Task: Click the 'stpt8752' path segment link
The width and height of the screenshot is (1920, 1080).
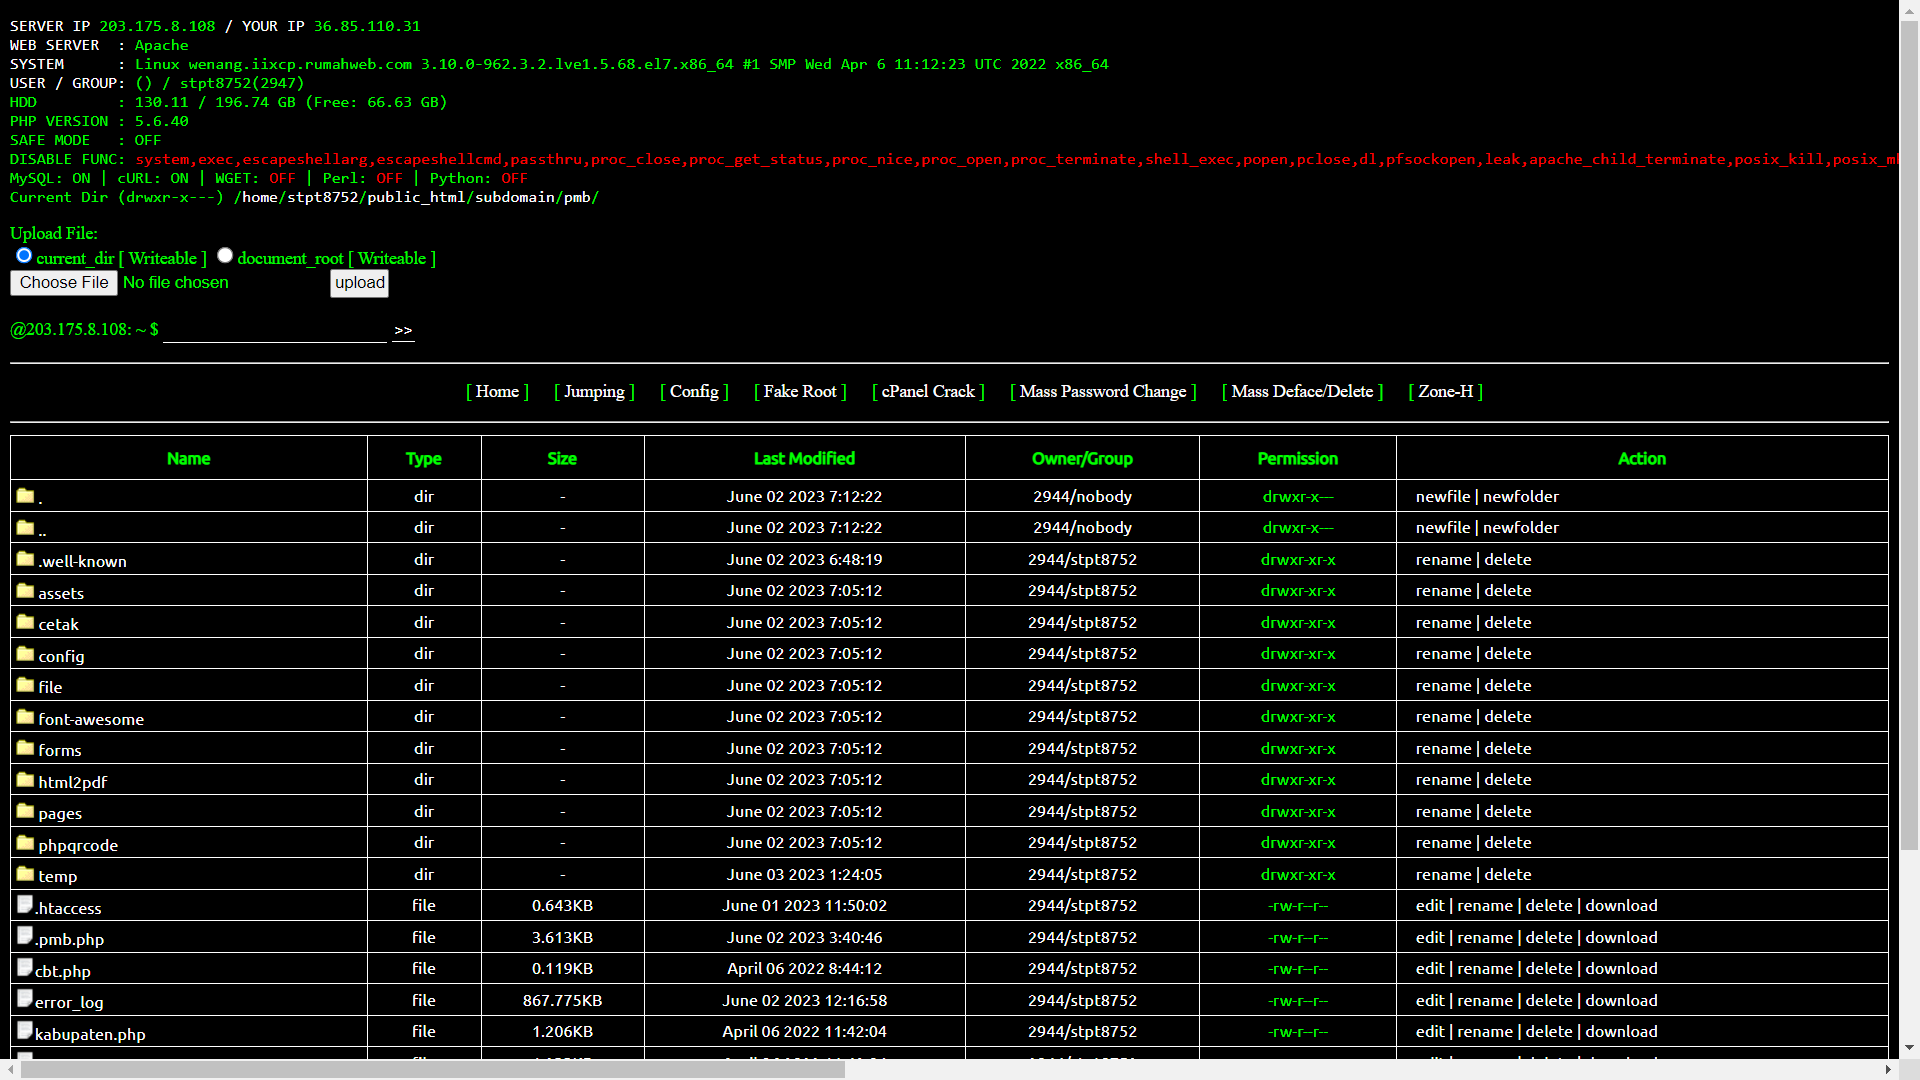Action: pos(322,197)
